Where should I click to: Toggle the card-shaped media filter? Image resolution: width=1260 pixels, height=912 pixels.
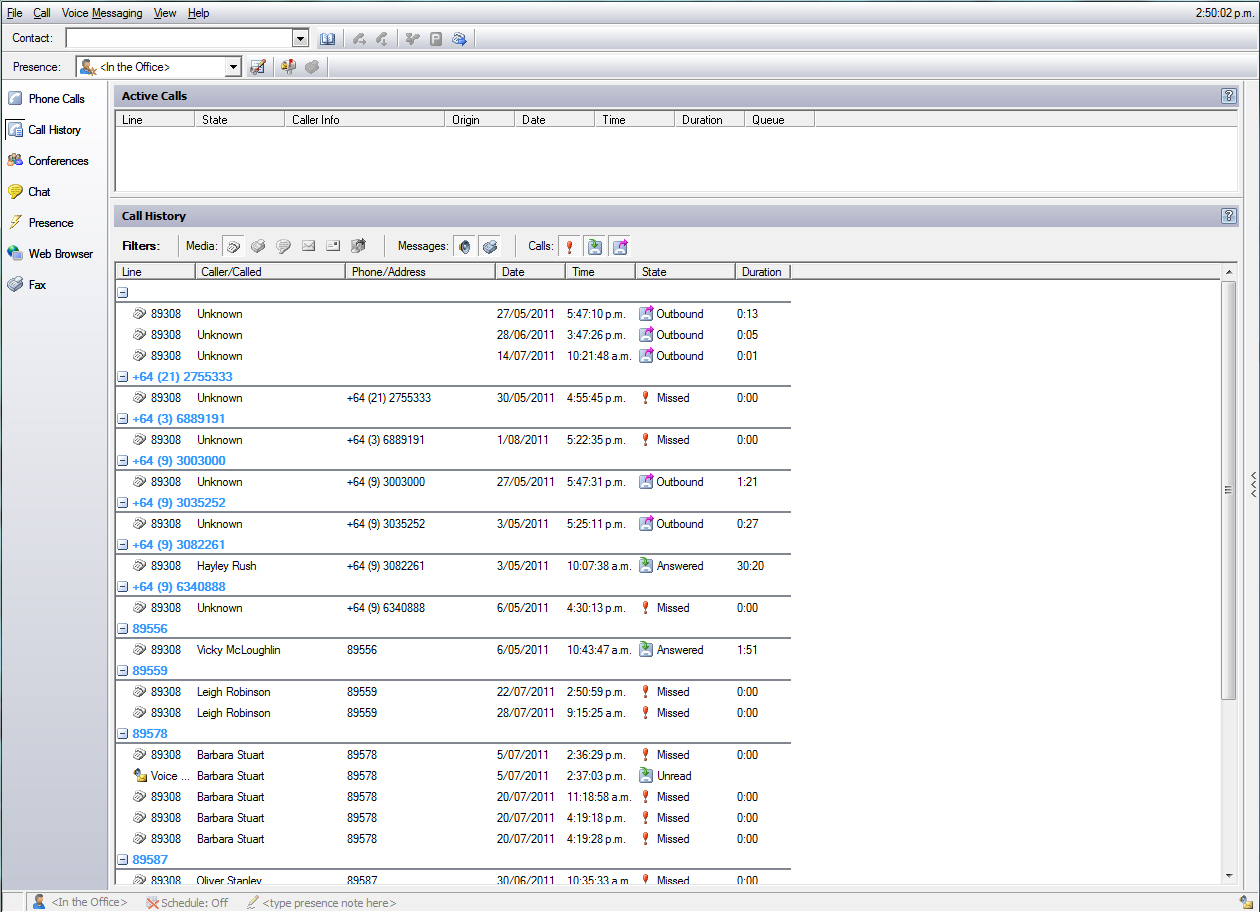[x=333, y=246]
